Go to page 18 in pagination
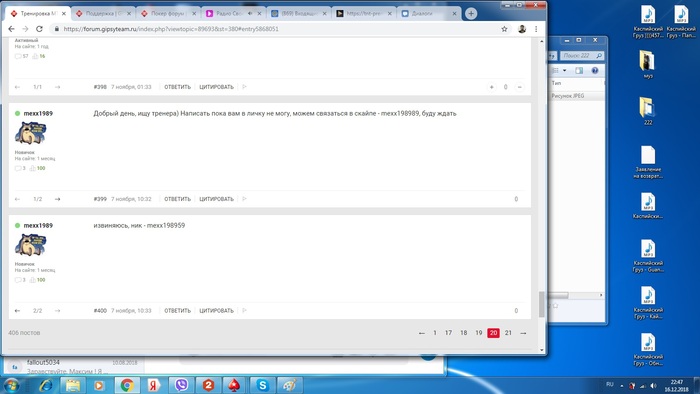Viewport: 700px width, 394px height. 463,333
